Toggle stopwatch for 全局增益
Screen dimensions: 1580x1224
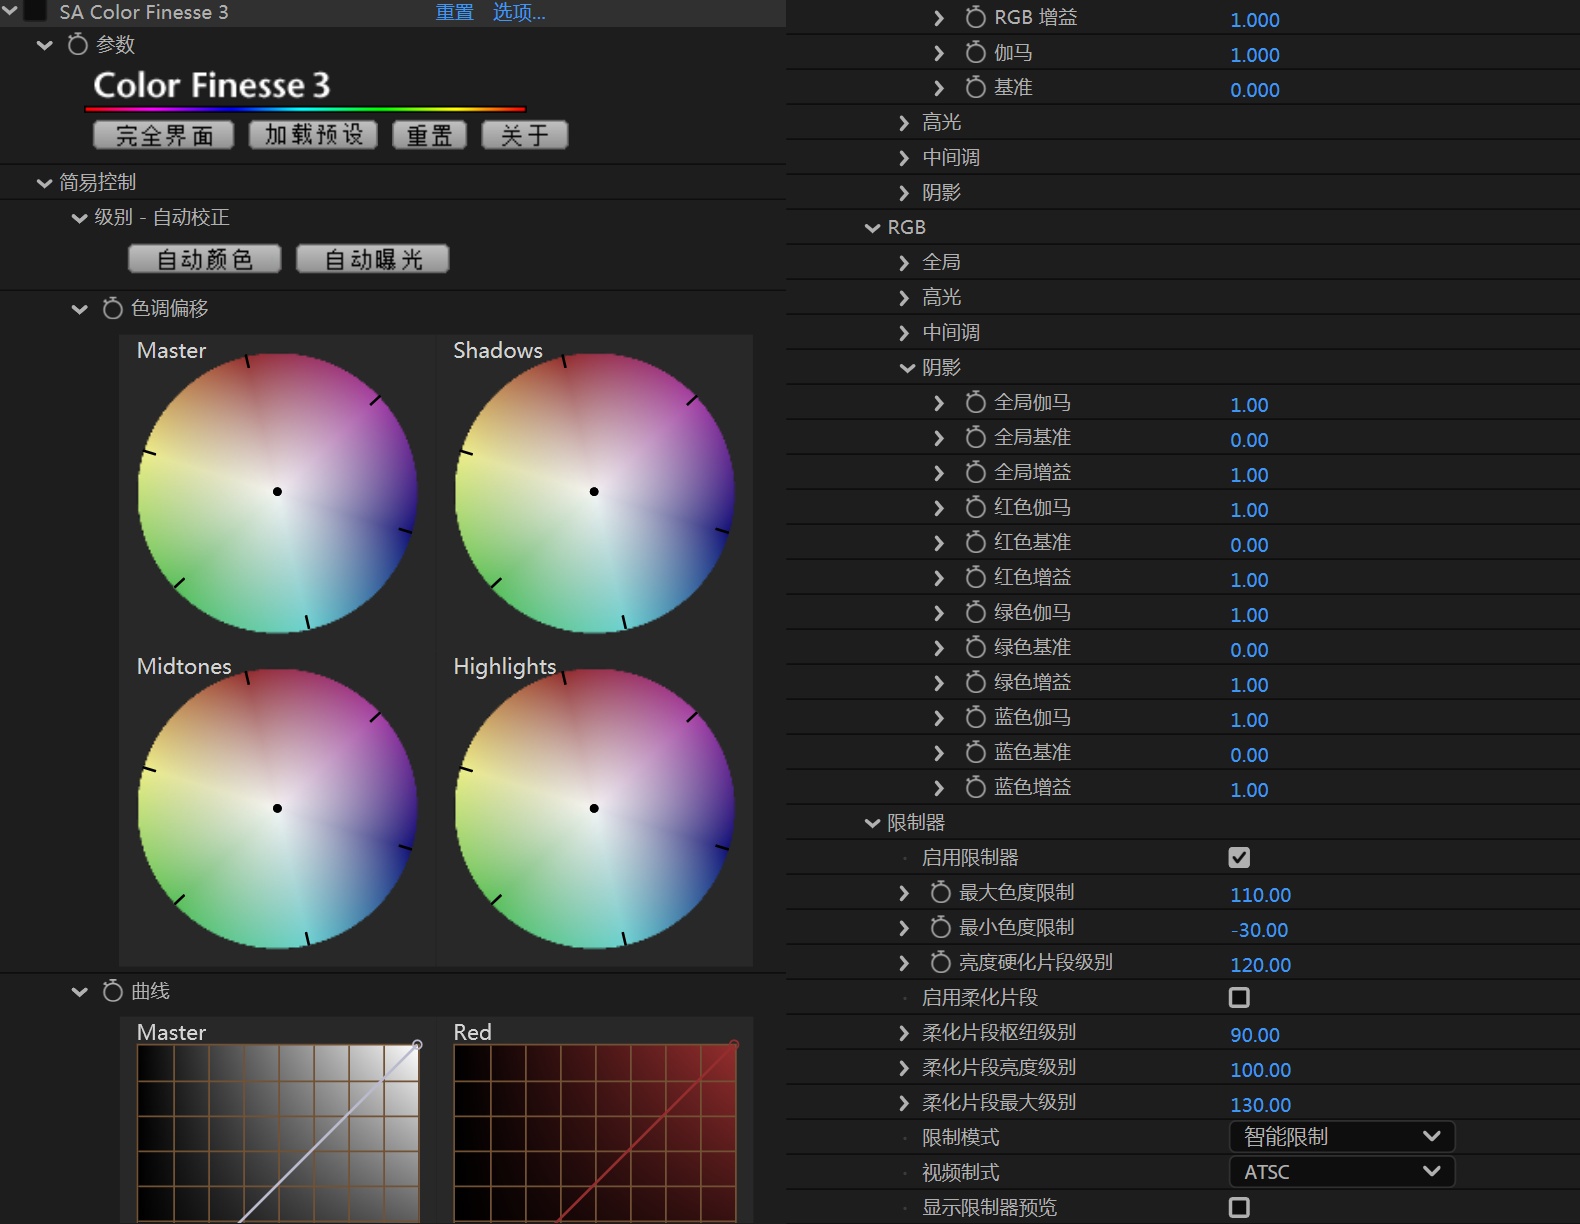click(975, 472)
